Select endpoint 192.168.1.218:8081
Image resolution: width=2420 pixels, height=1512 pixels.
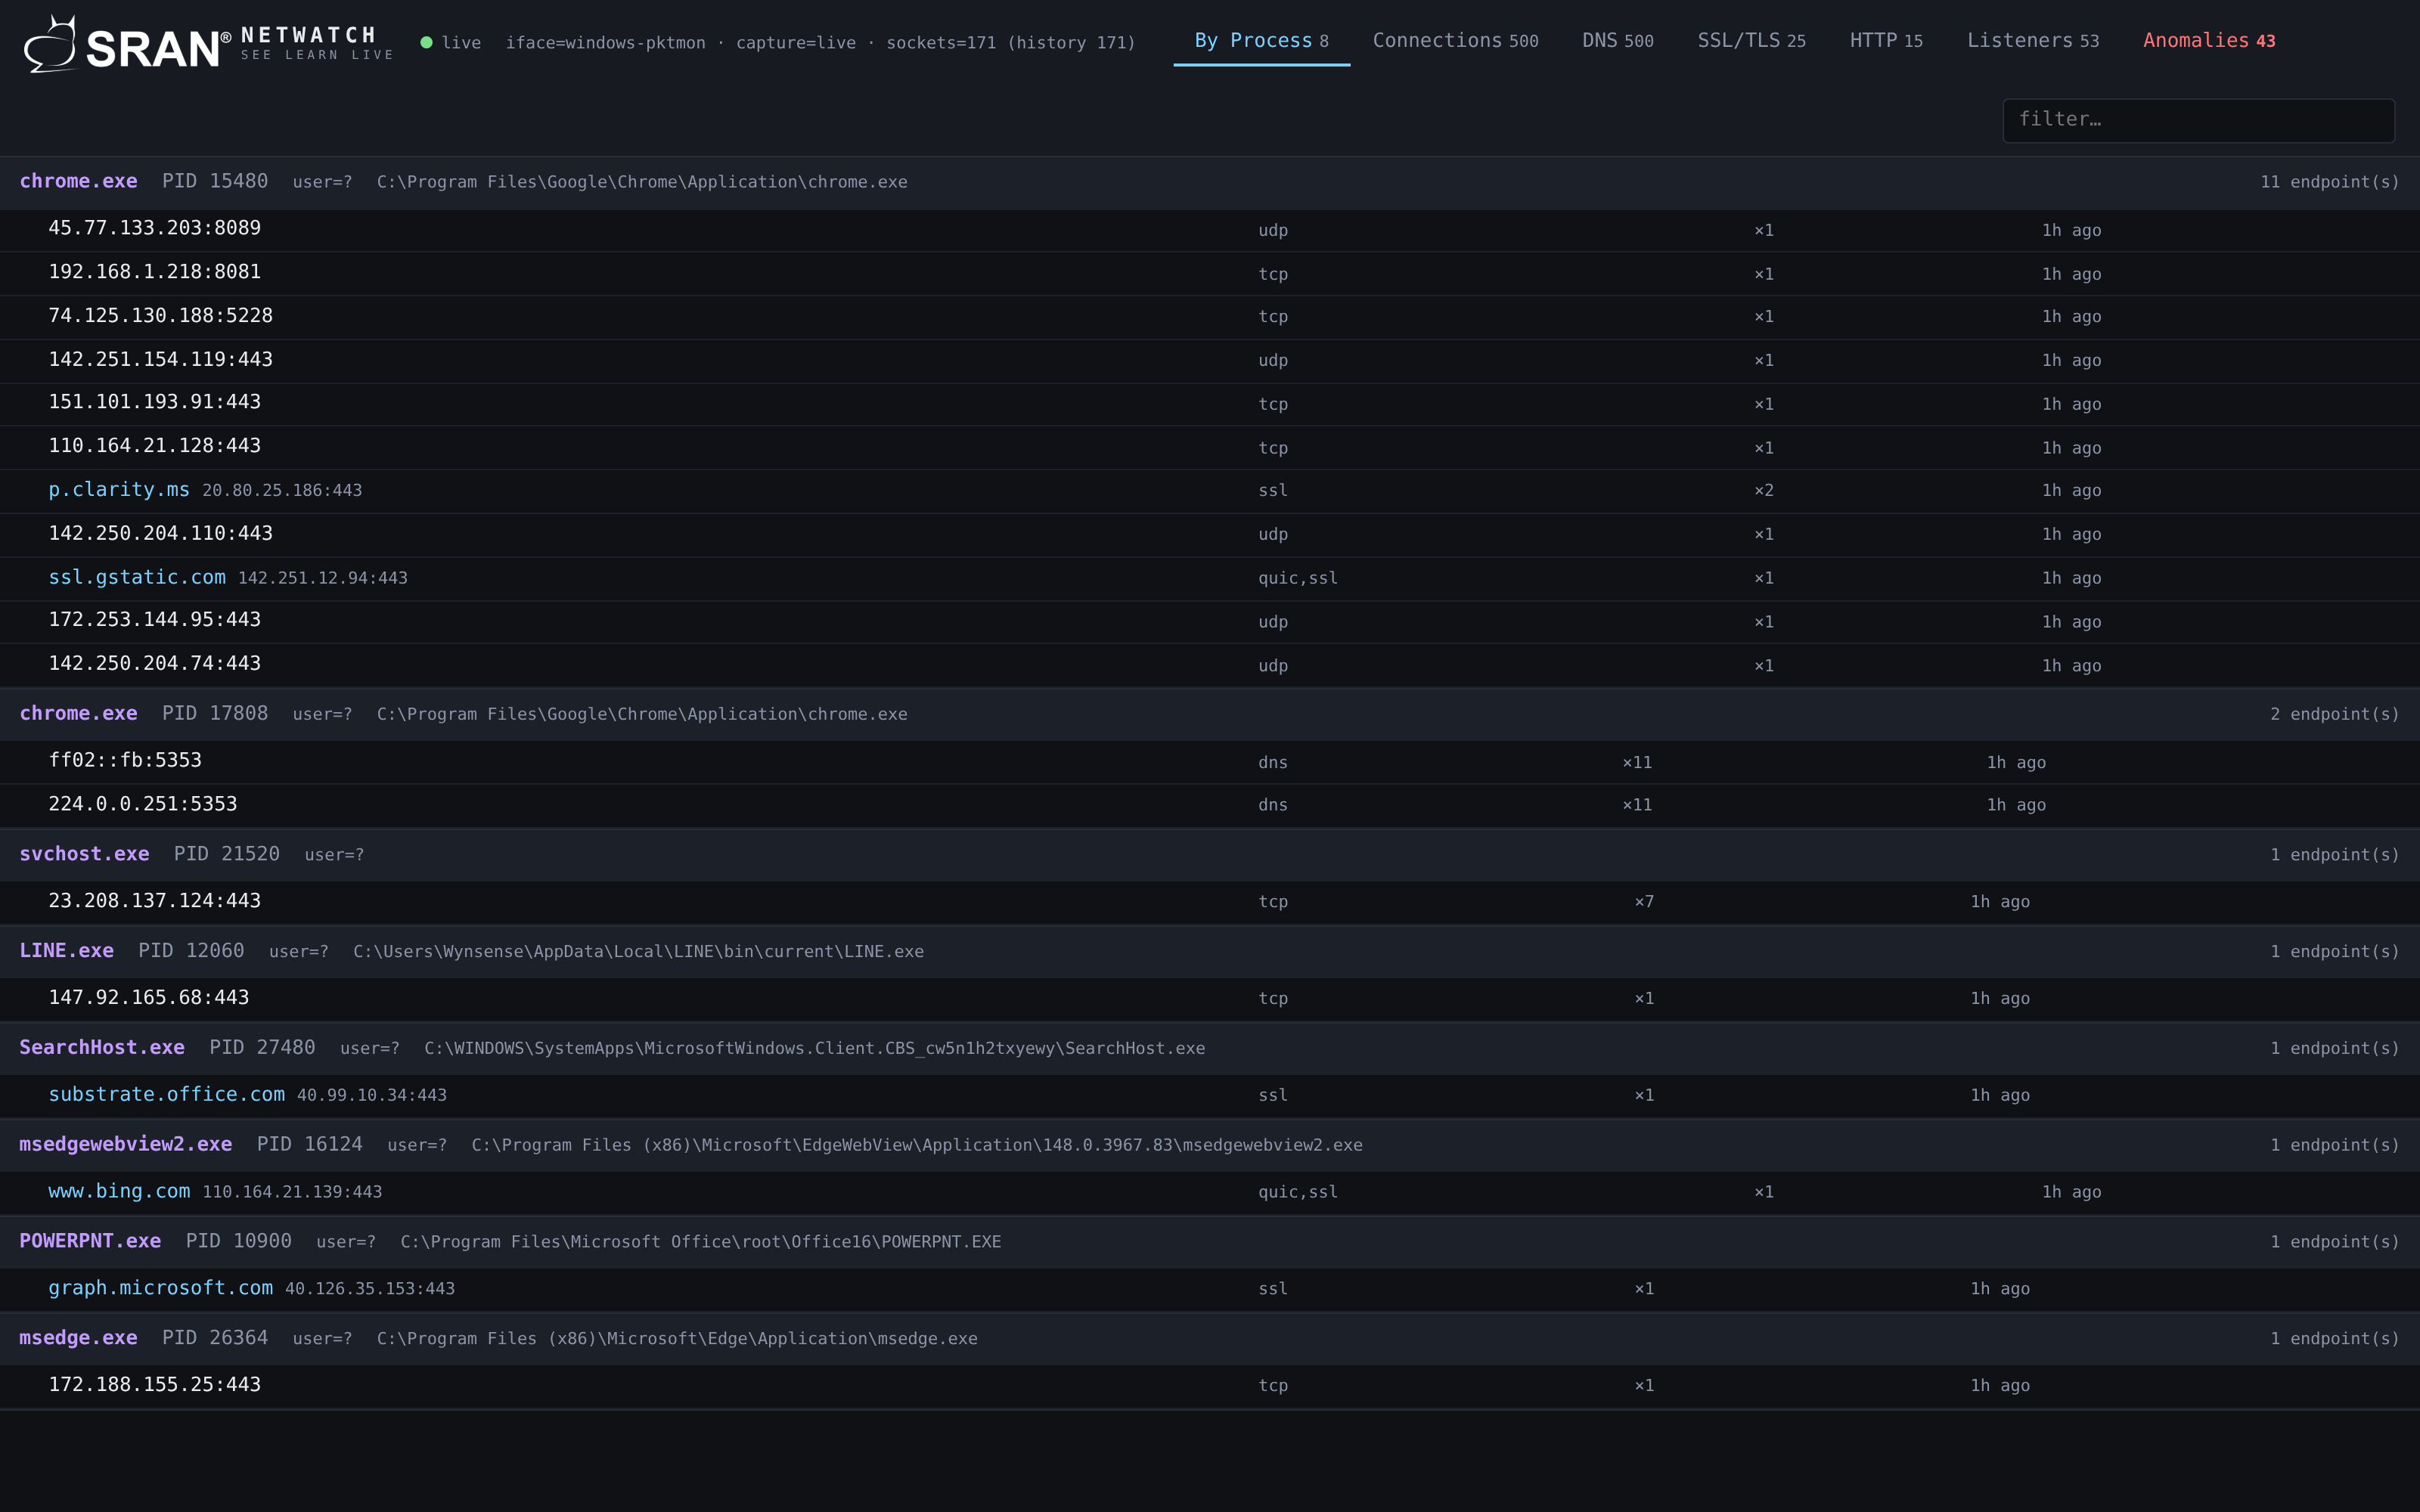click(x=155, y=273)
